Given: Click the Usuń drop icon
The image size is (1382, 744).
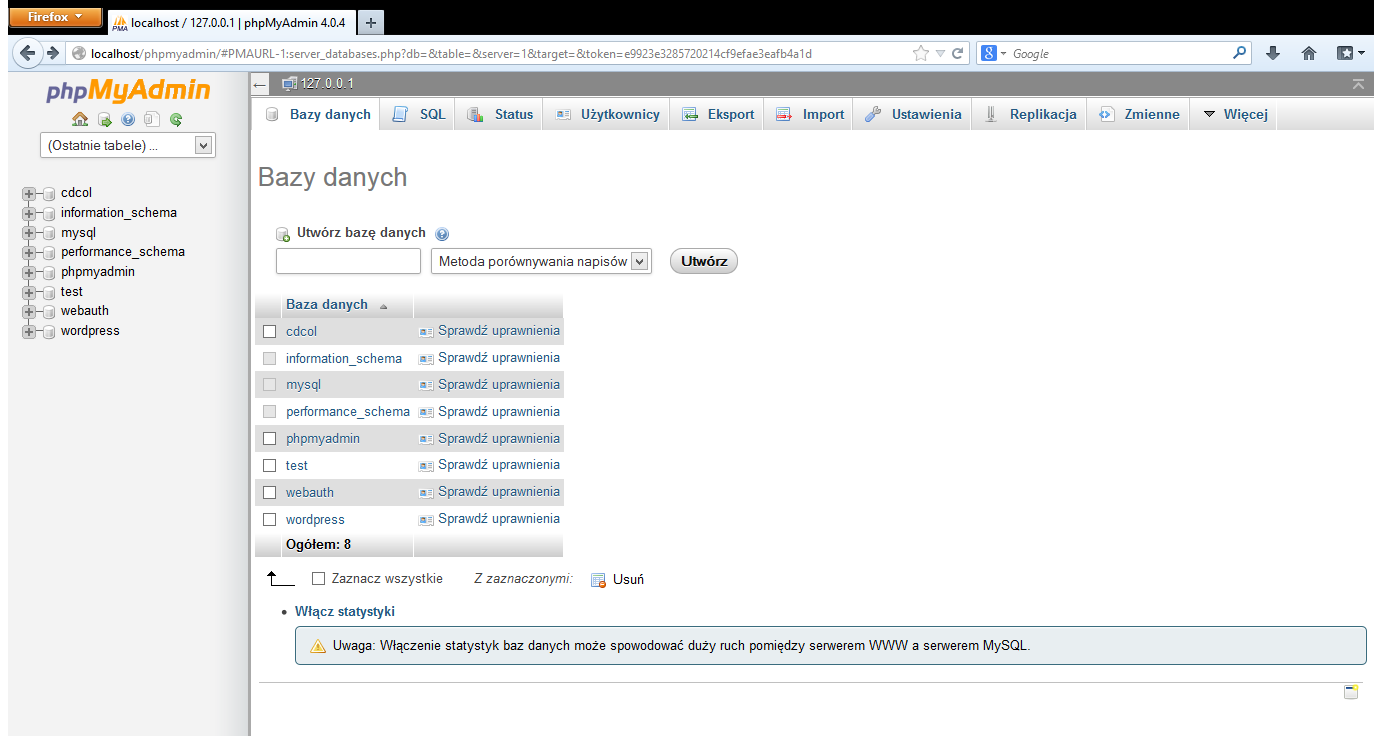Looking at the screenshot, I should [598, 580].
